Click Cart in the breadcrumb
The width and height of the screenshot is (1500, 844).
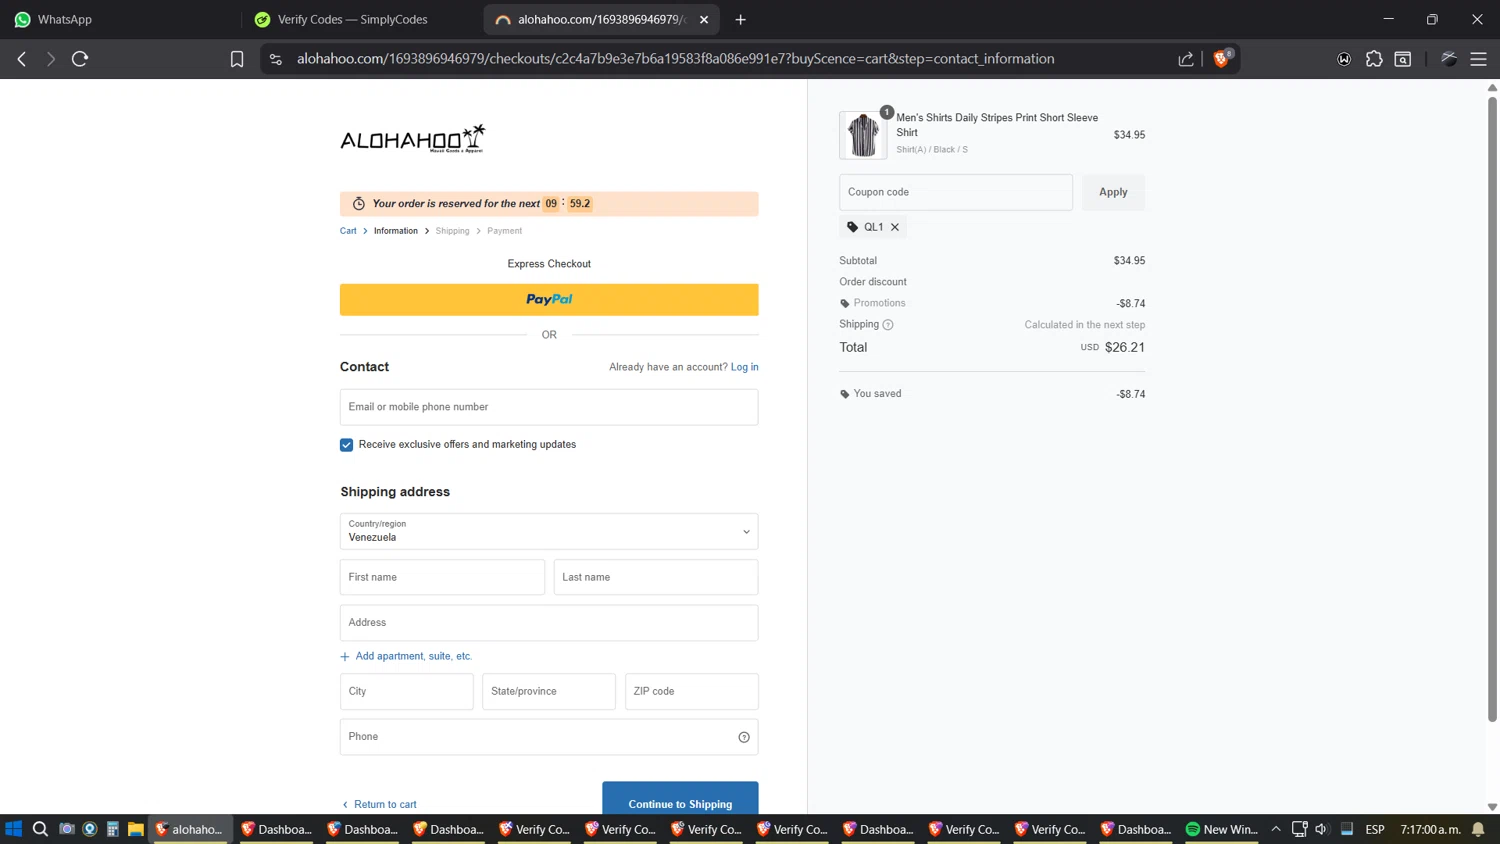(x=348, y=231)
